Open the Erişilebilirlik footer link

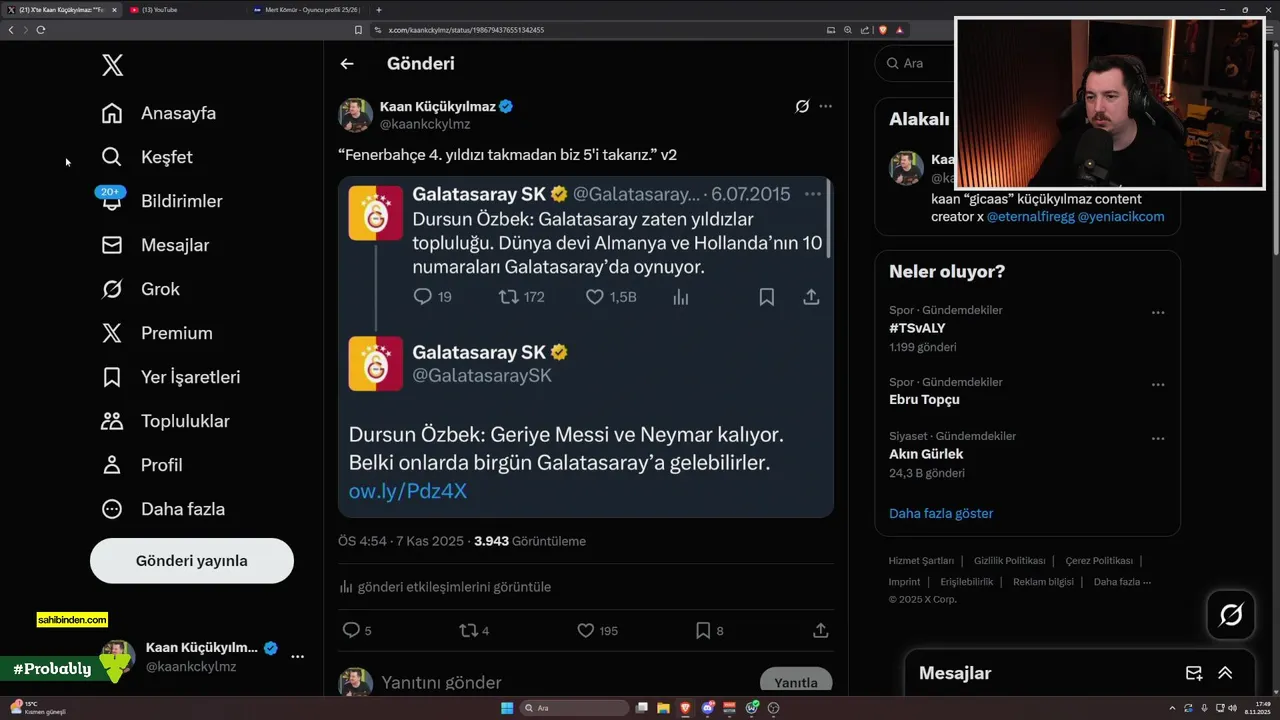[x=966, y=582]
